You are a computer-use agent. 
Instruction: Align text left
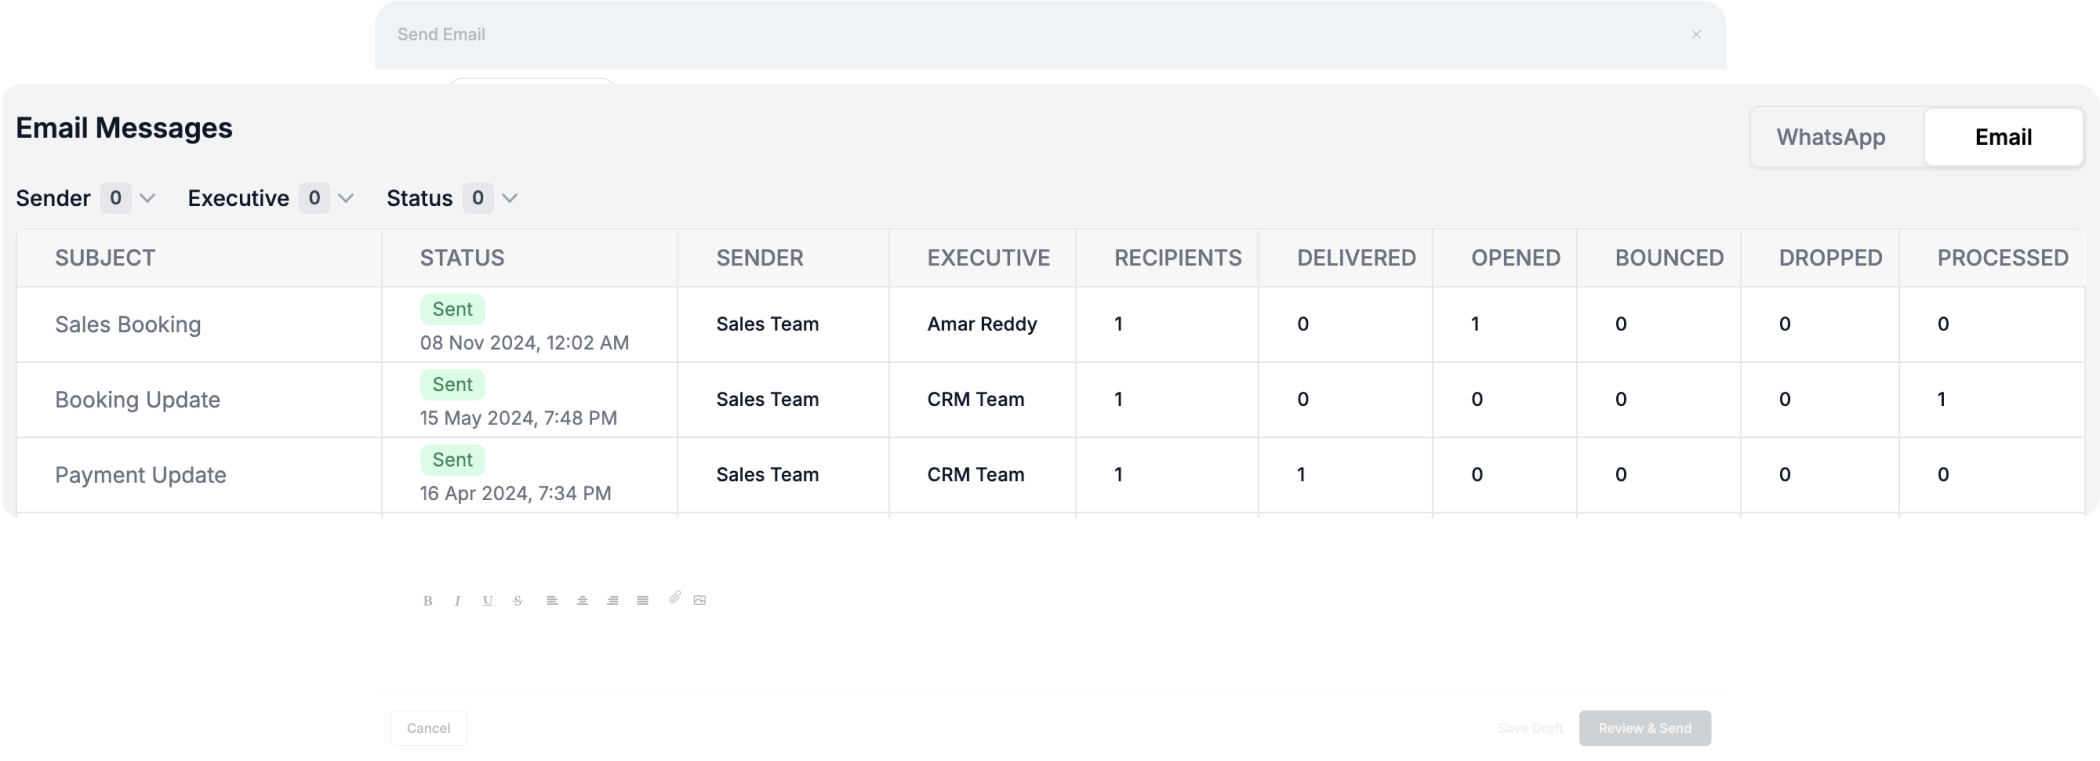click(552, 601)
